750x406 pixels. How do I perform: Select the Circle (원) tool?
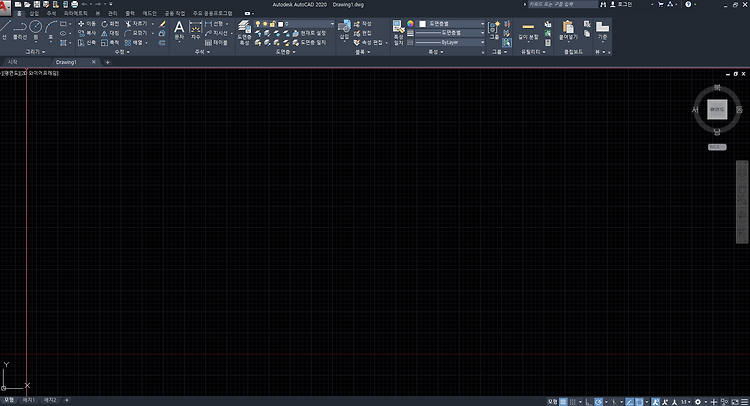point(36,30)
